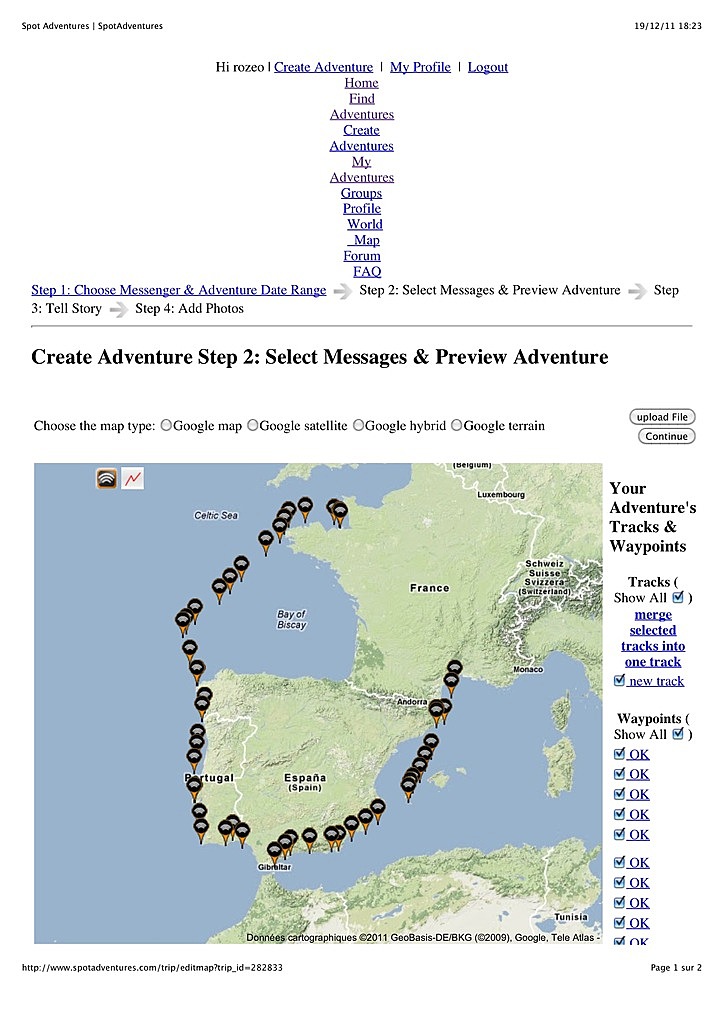Go back to Step 1 Choose Messenger link
This screenshot has height=1024, width=724.
coord(179,290)
